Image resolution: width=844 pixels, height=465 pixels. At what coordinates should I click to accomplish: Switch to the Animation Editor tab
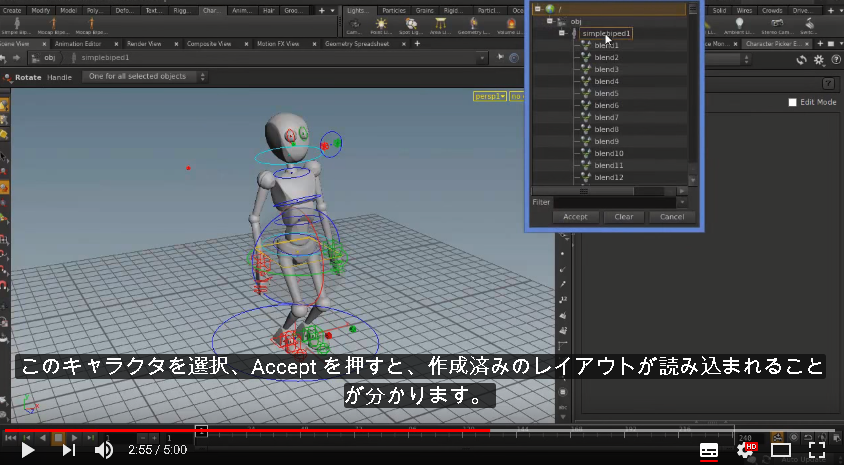[78, 44]
